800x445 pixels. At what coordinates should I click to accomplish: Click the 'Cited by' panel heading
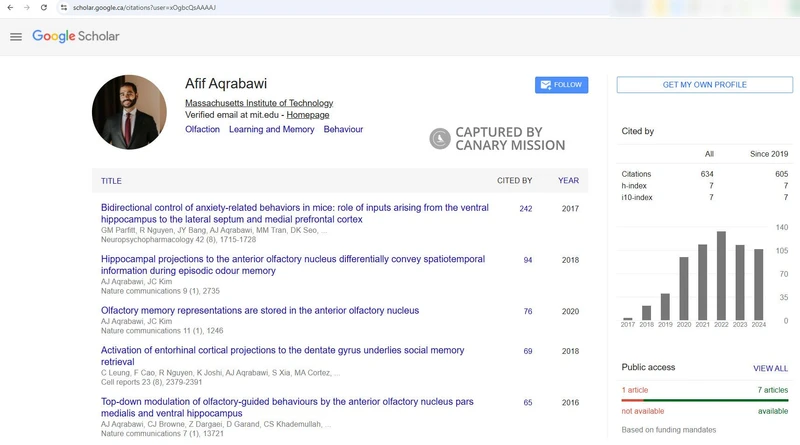[x=637, y=131]
